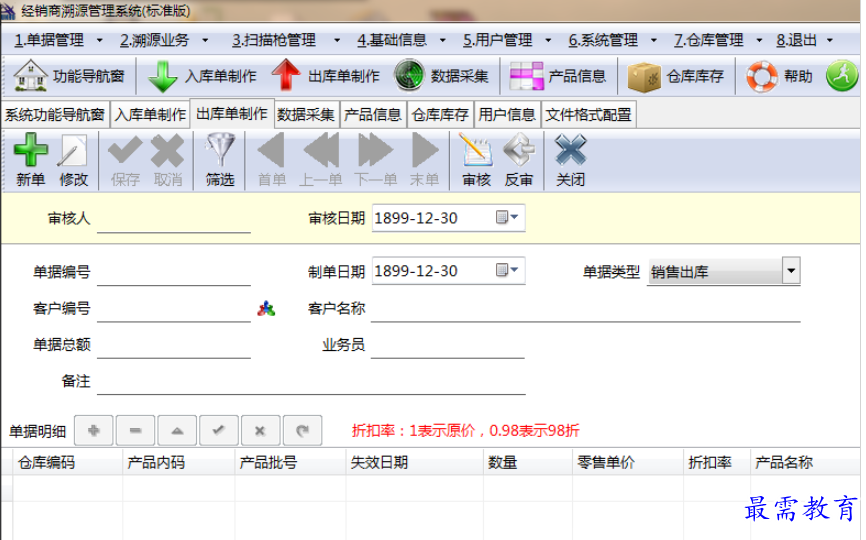Select the 出库单制作 tab

click(232, 113)
